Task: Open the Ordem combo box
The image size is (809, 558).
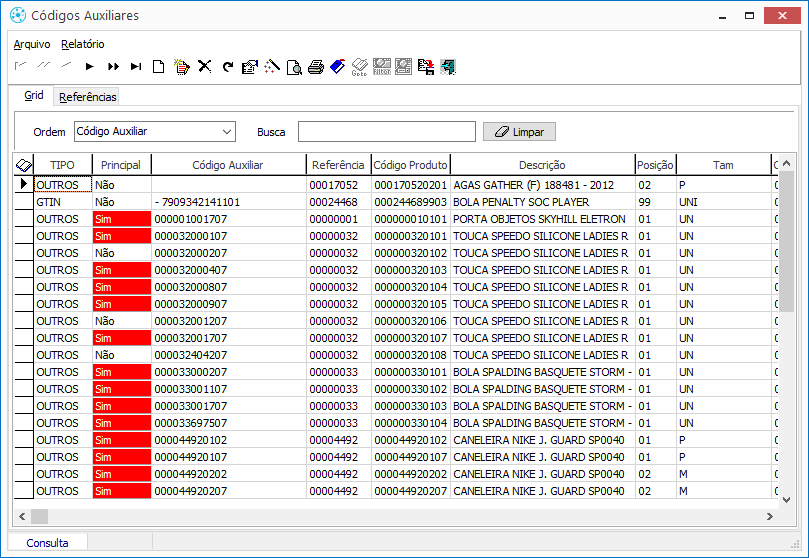Action: pyautogui.click(x=155, y=132)
